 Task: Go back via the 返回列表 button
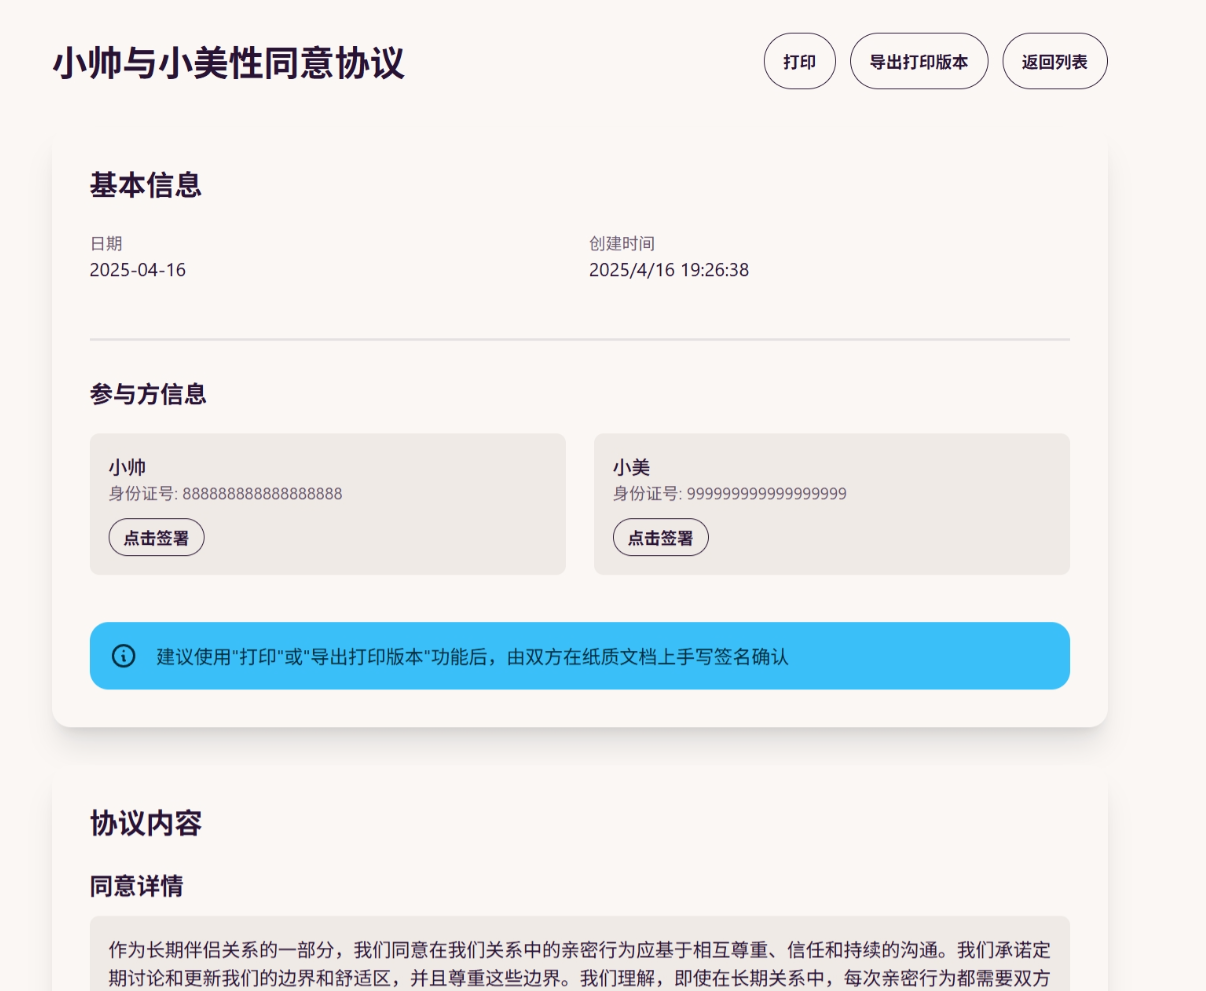pyautogui.click(x=1054, y=62)
